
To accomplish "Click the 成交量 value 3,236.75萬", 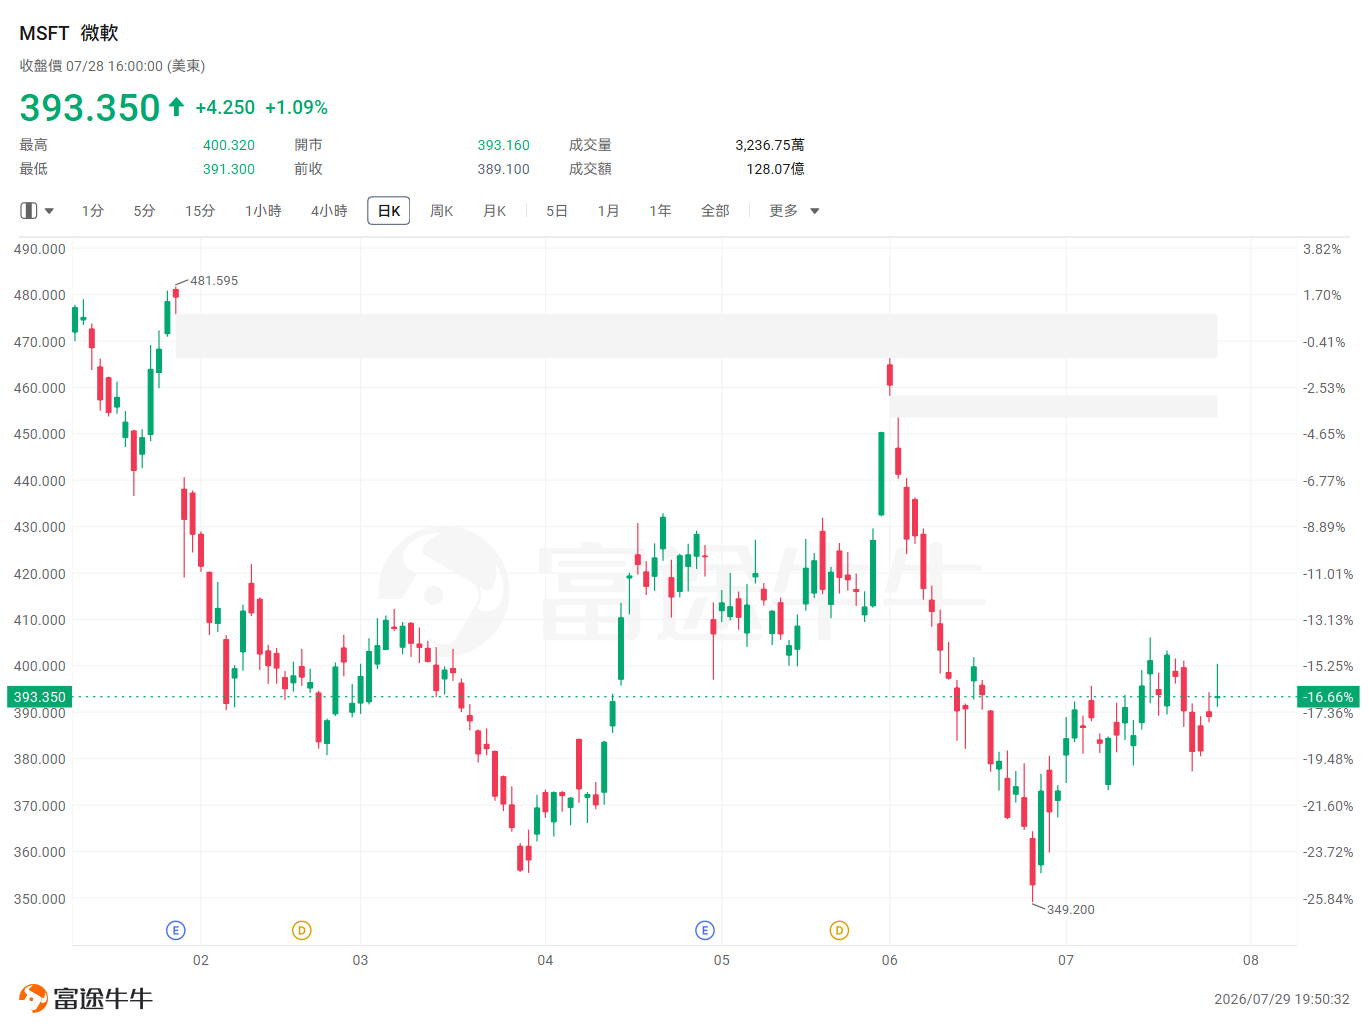I will 770,145.
